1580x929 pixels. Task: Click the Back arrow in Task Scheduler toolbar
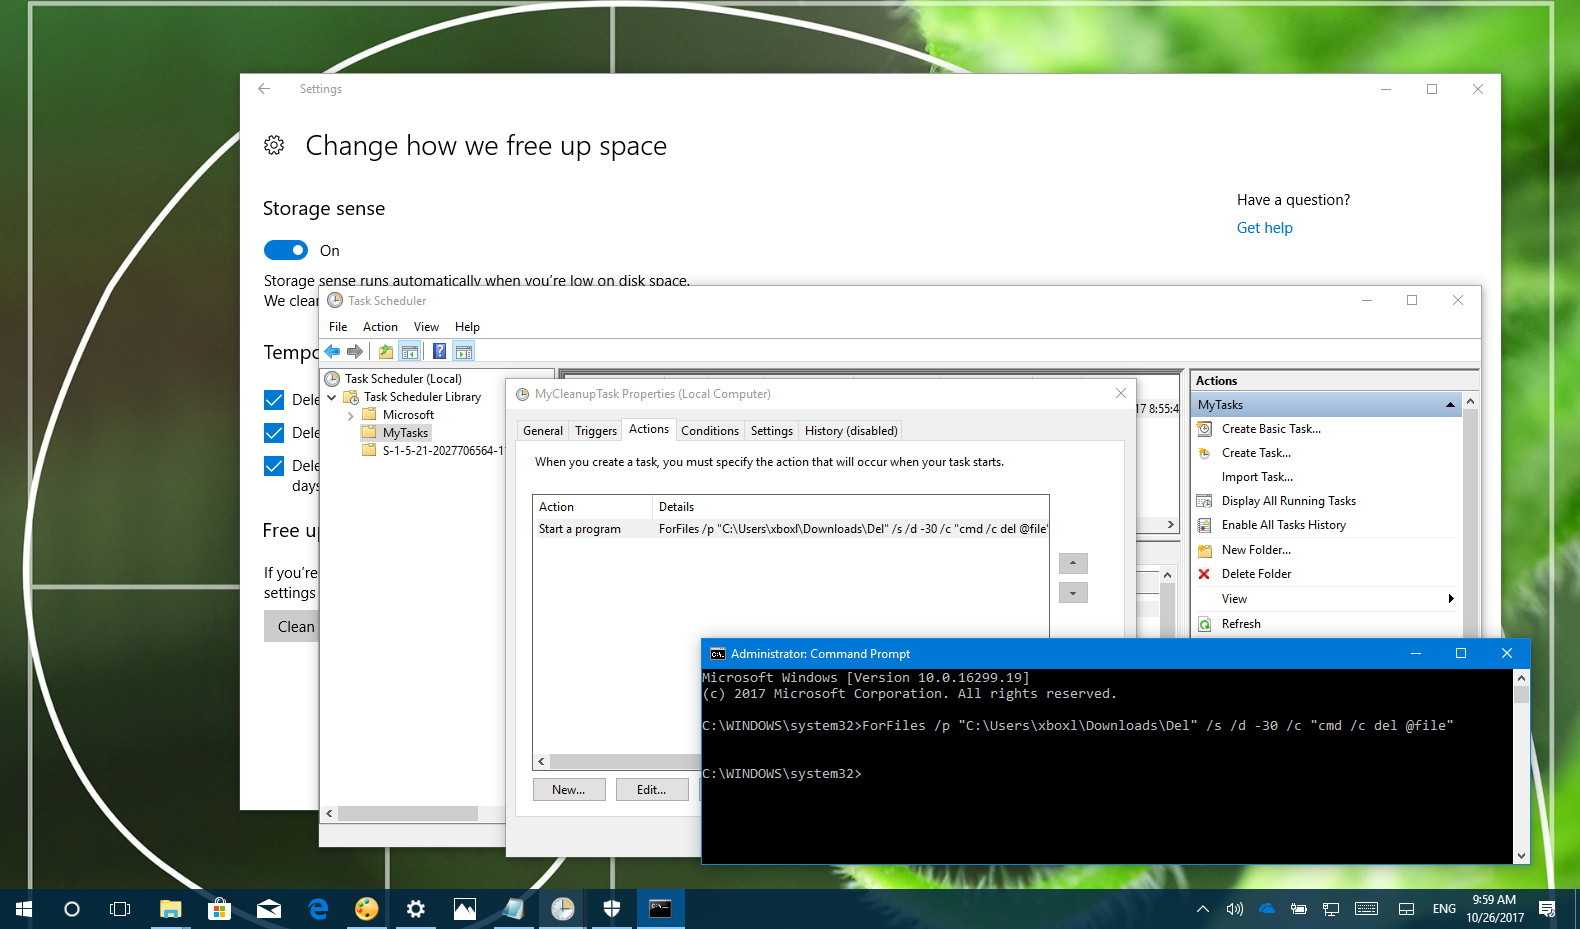332,351
